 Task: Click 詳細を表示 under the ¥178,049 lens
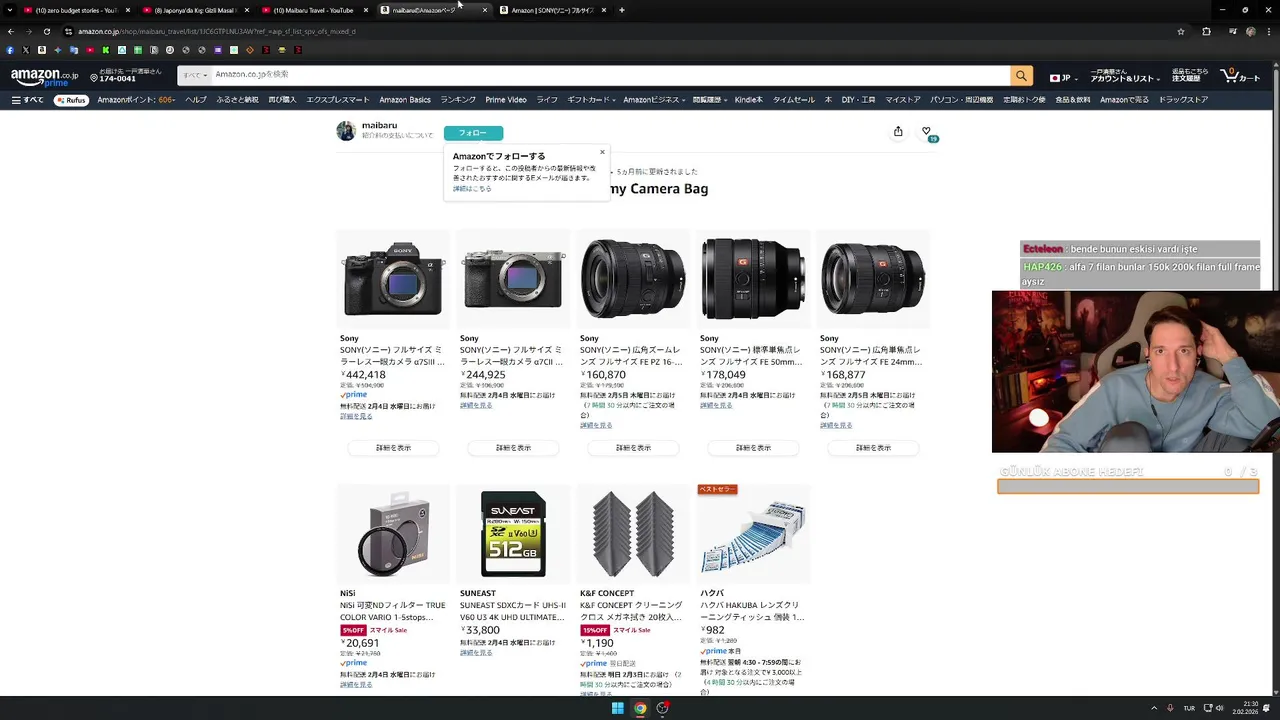pyautogui.click(x=753, y=448)
